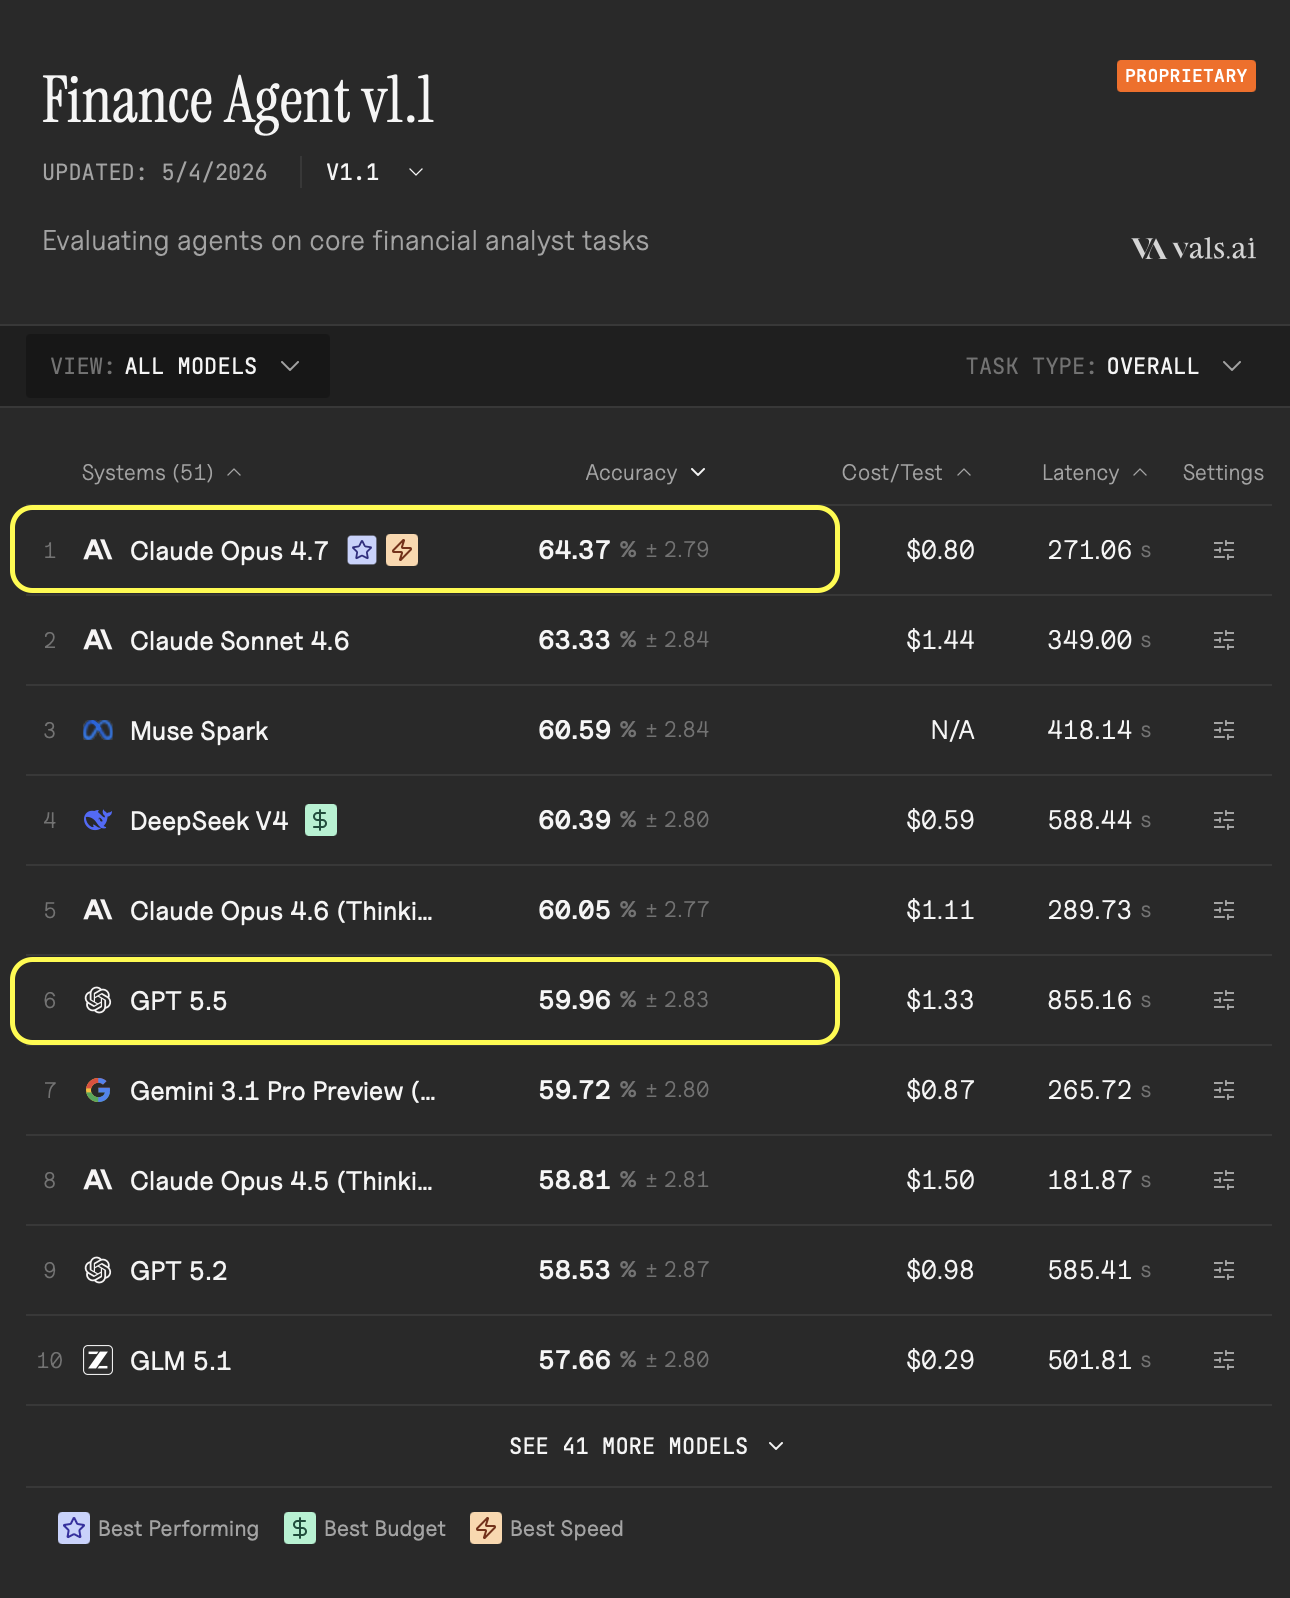
Task: Click the Best Performing star badge on Claude Opus 4.7
Action: pos(362,550)
